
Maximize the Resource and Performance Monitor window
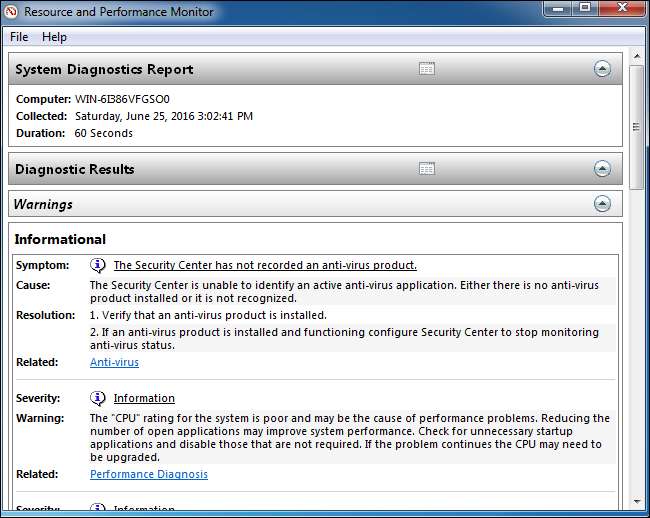click(x=585, y=8)
